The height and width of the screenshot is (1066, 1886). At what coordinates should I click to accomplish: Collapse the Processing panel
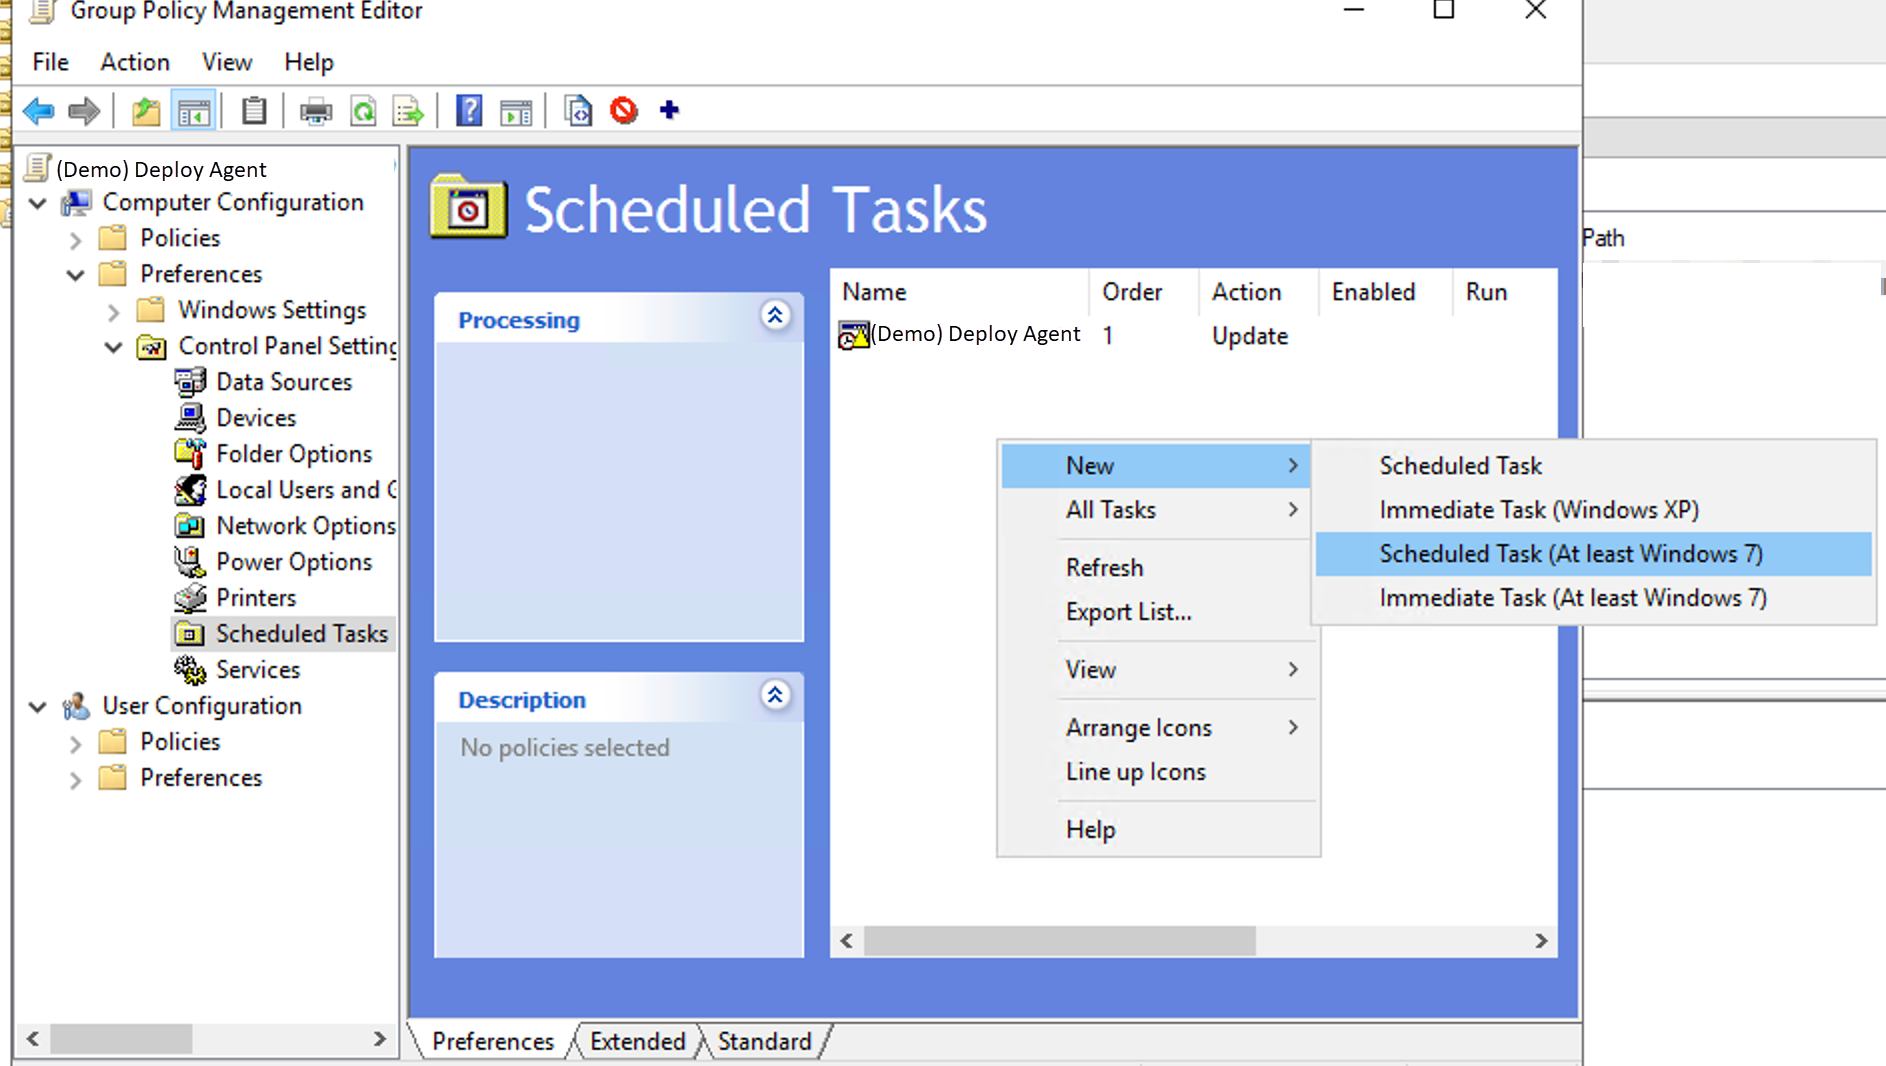coord(775,316)
